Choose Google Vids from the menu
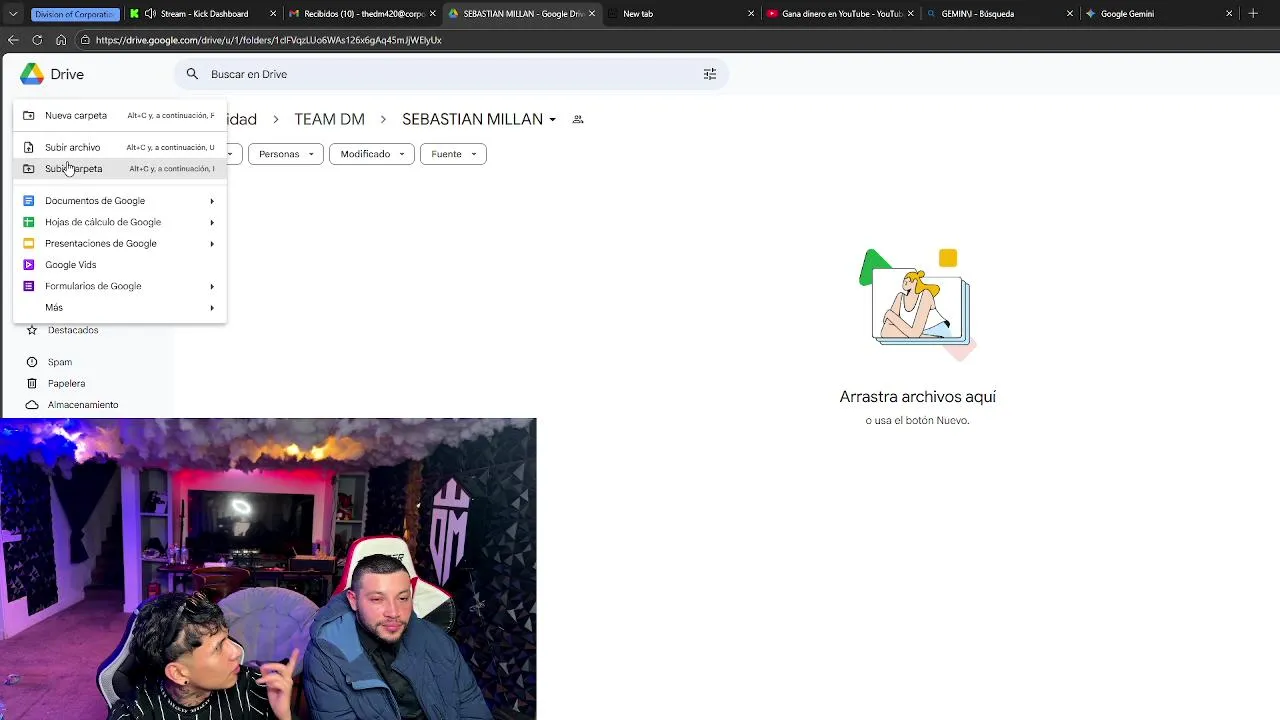 click(x=120, y=265)
